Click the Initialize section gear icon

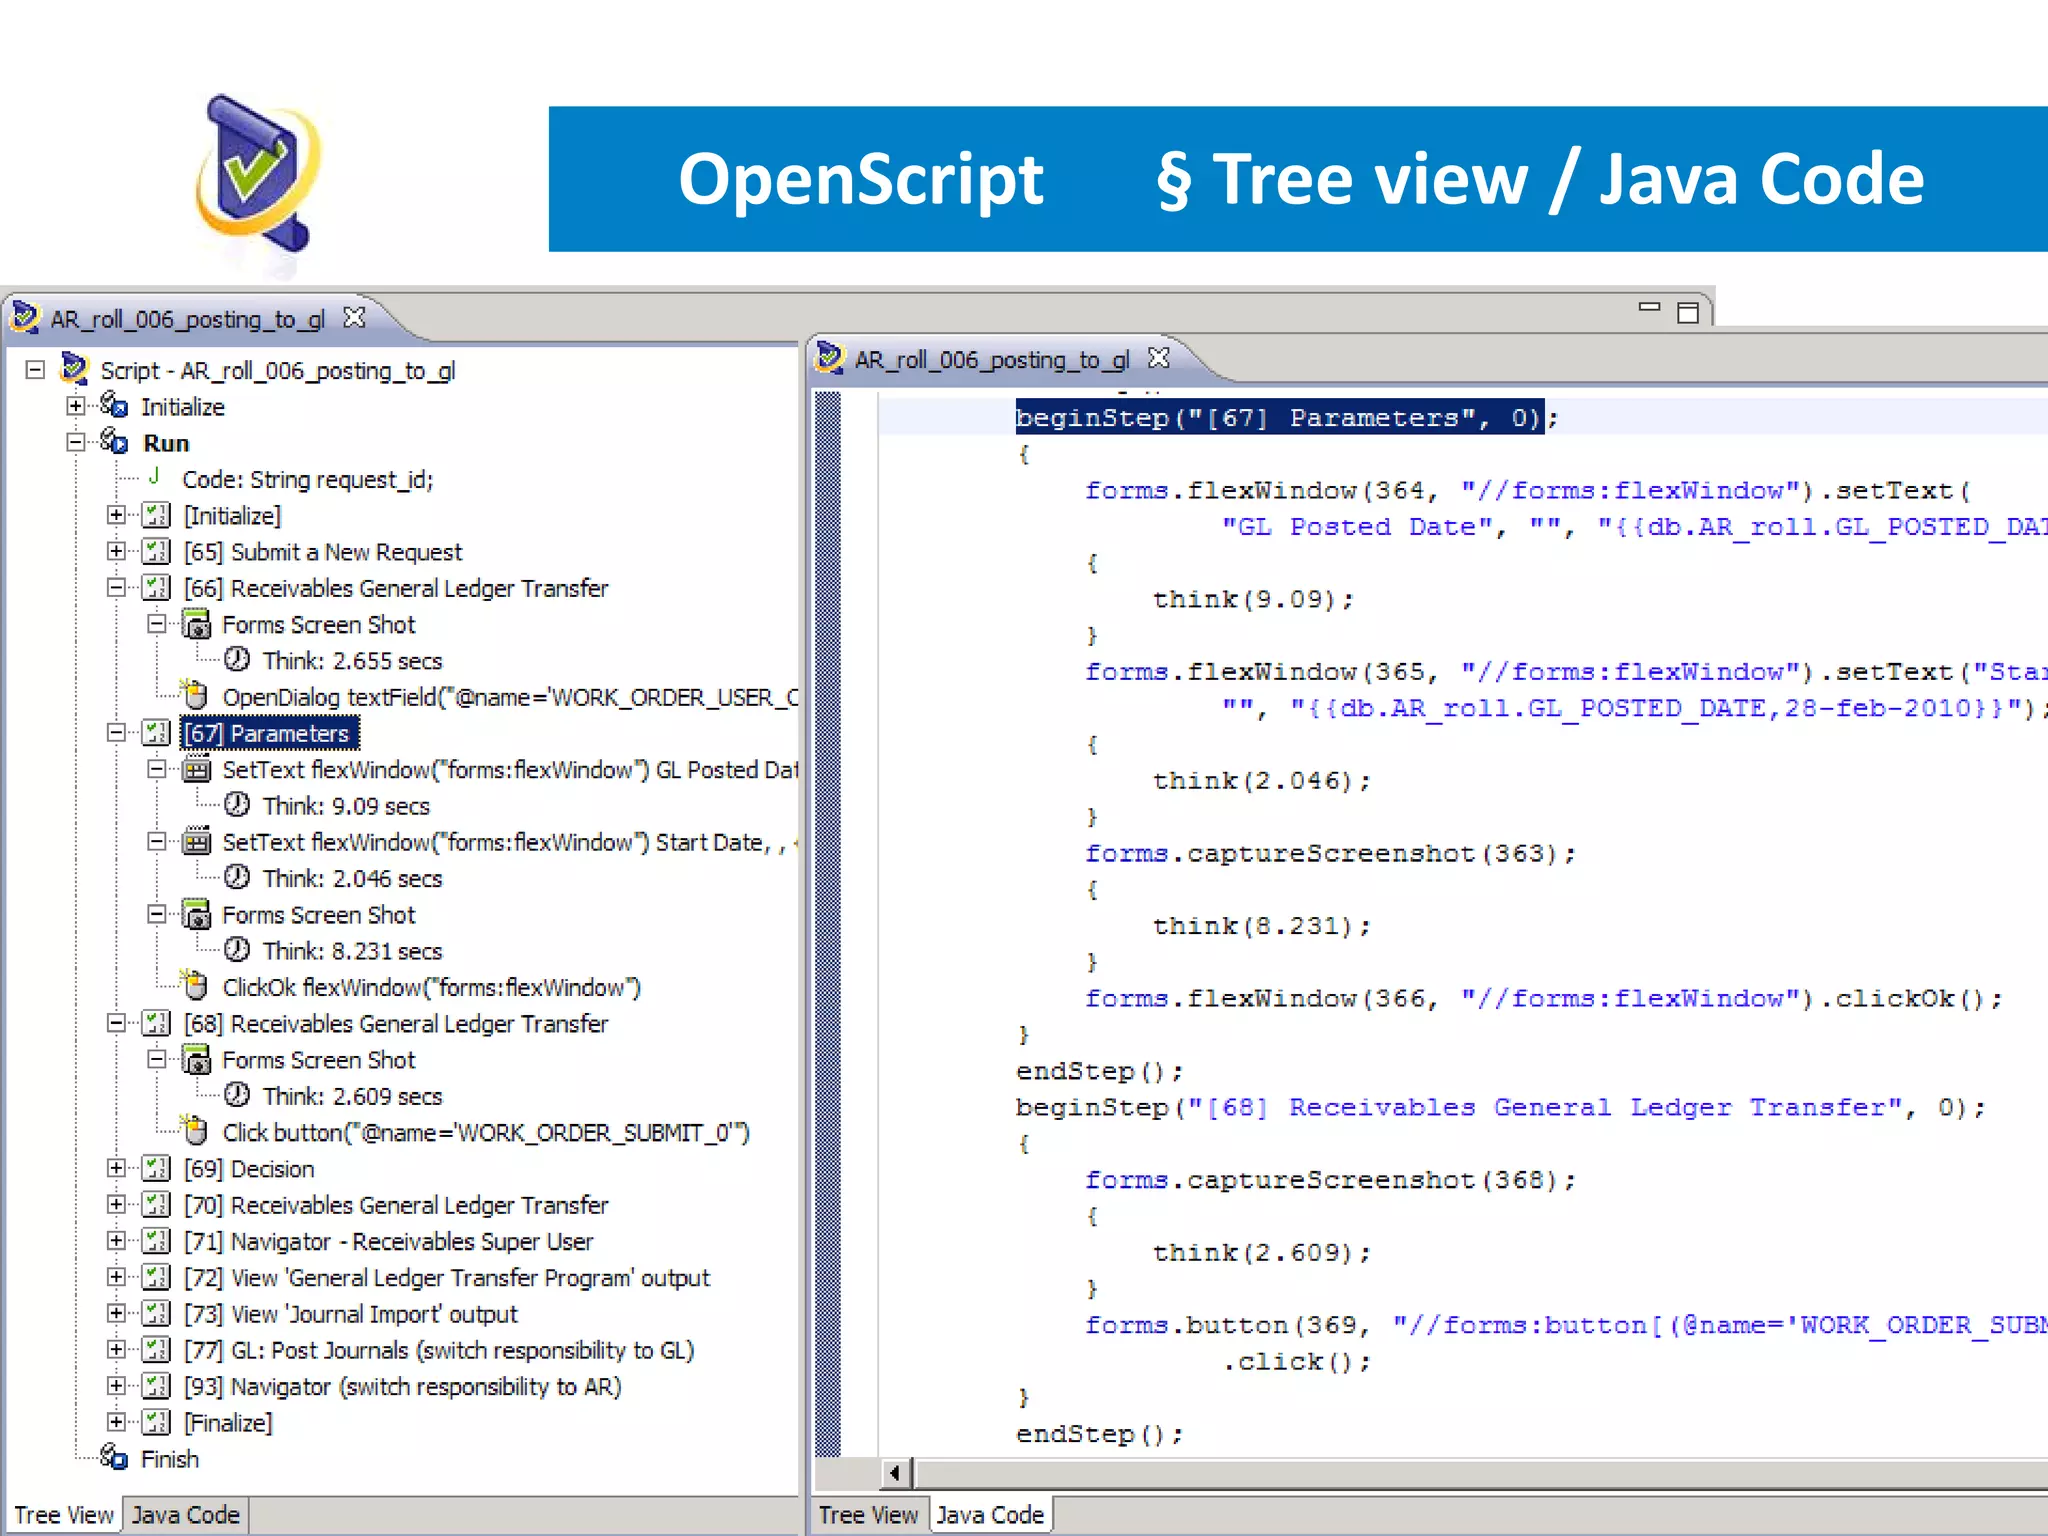(114, 406)
